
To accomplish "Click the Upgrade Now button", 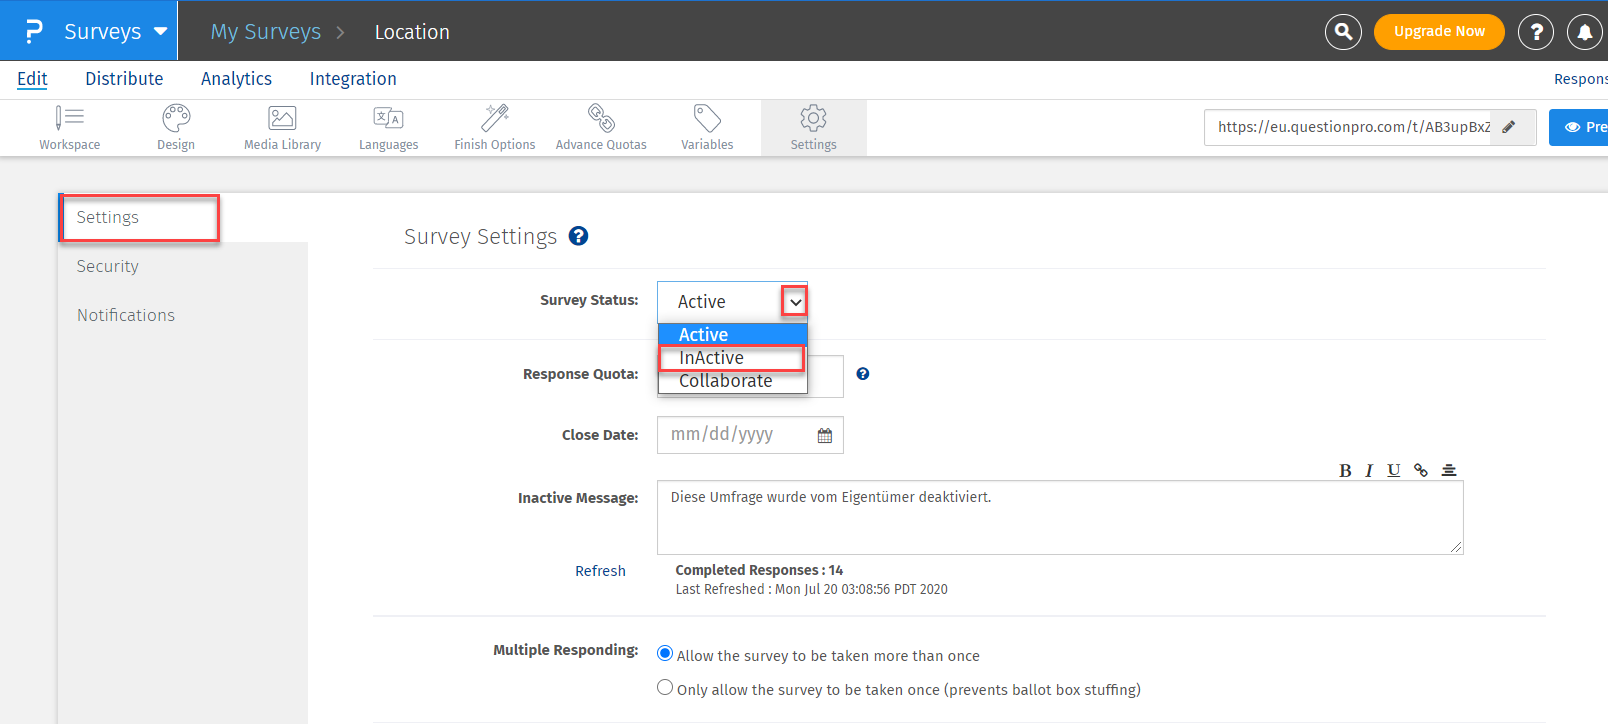I will [1439, 32].
